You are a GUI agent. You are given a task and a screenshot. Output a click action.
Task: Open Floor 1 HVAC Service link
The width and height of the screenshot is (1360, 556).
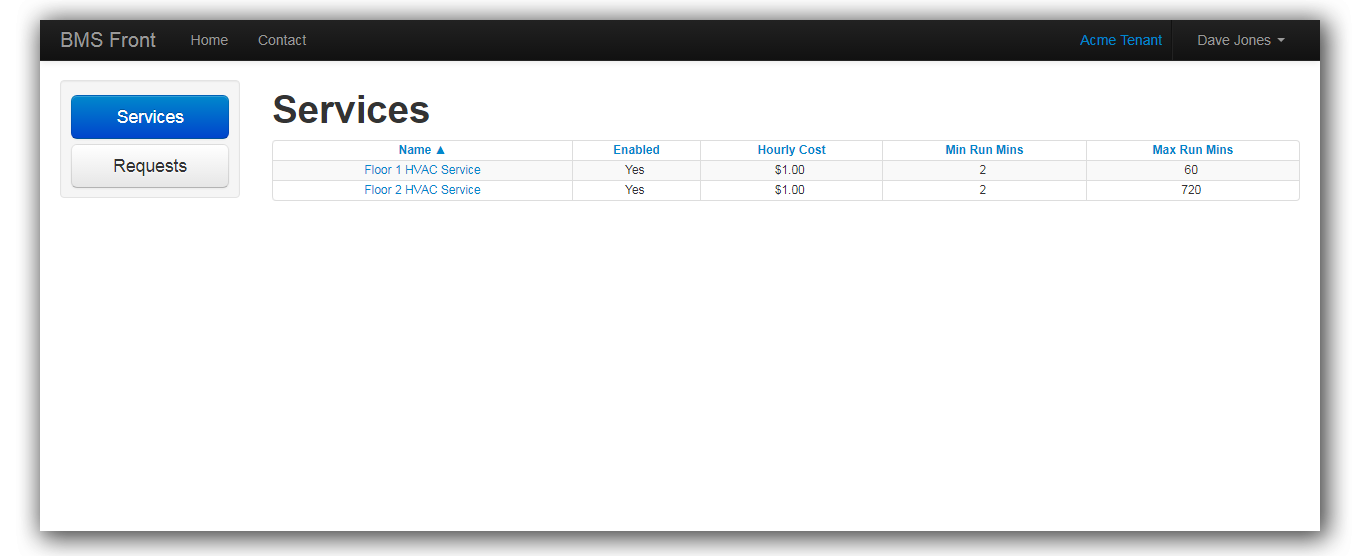422,170
